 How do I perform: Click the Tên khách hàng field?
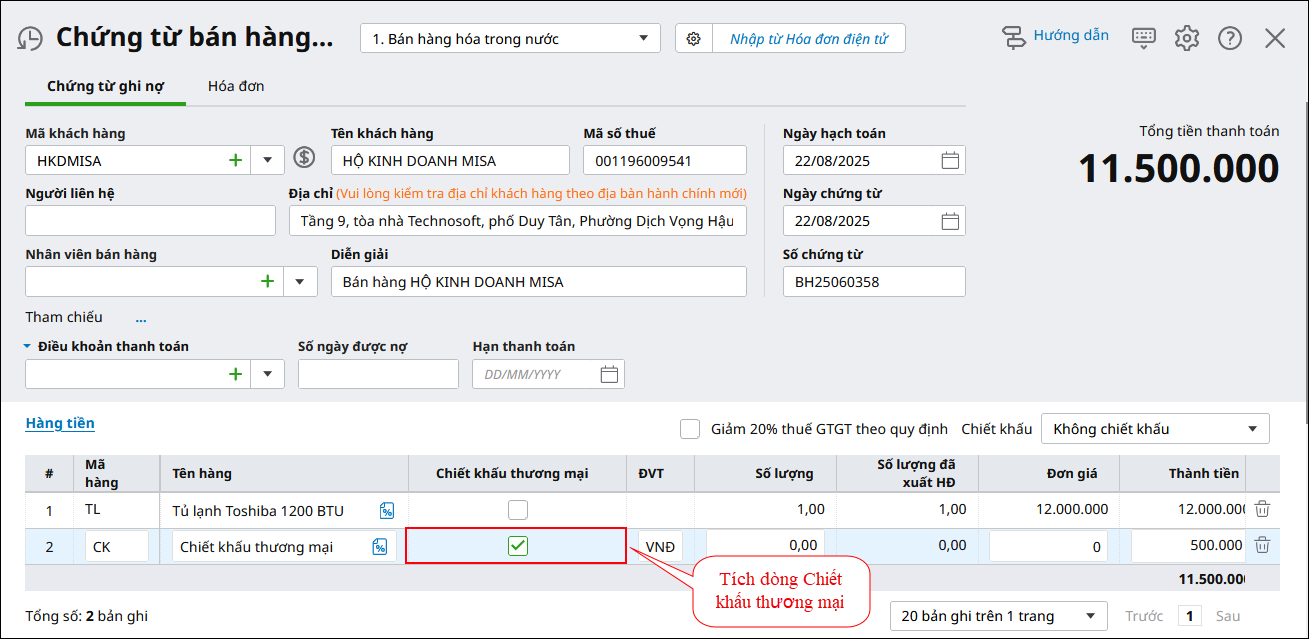pyautogui.click(x=450, y=160)
